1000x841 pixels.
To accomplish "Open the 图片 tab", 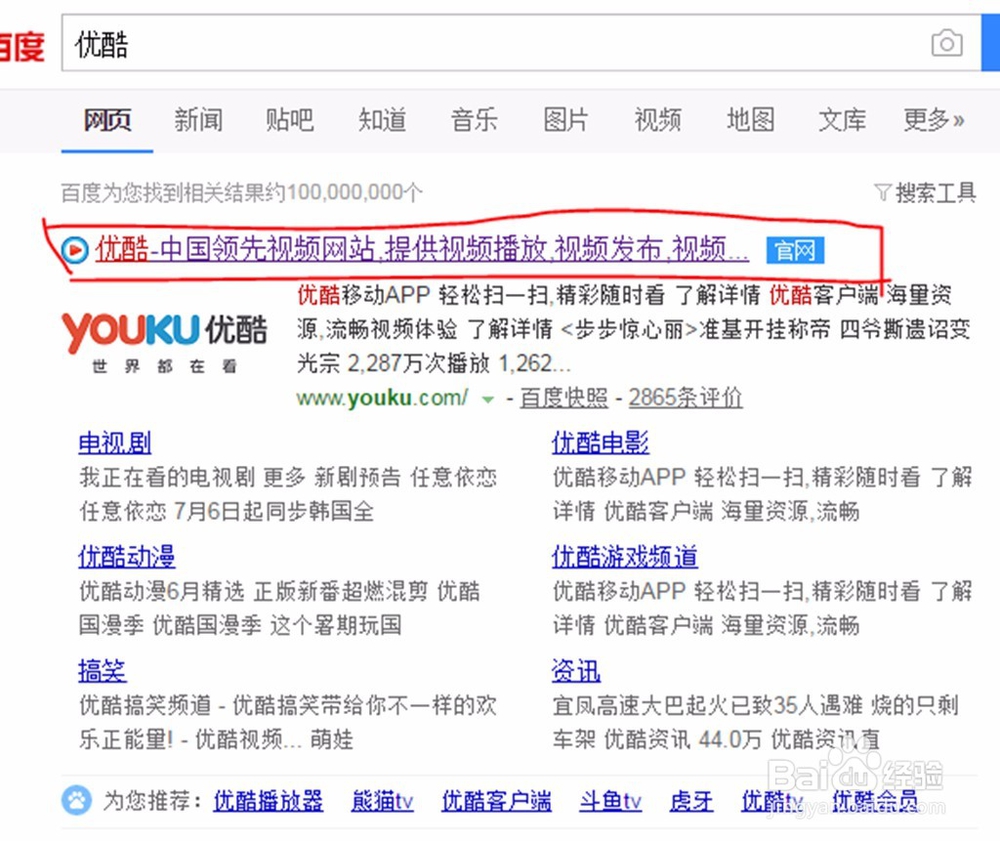I will pos(566,119).
